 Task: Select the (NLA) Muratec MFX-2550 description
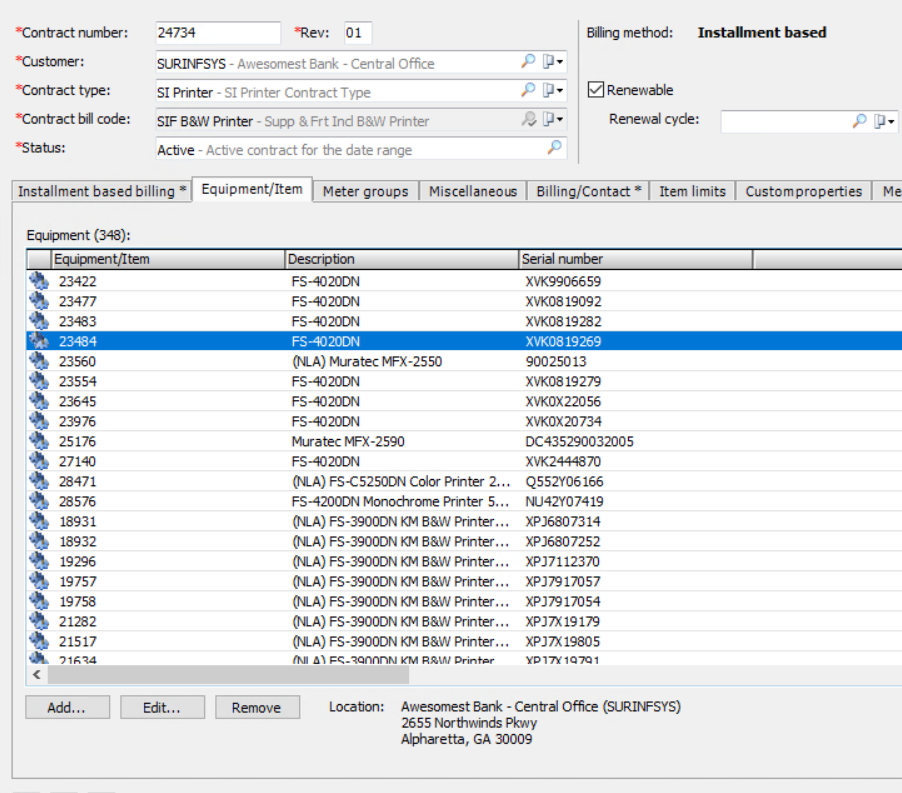click(367, 361)
